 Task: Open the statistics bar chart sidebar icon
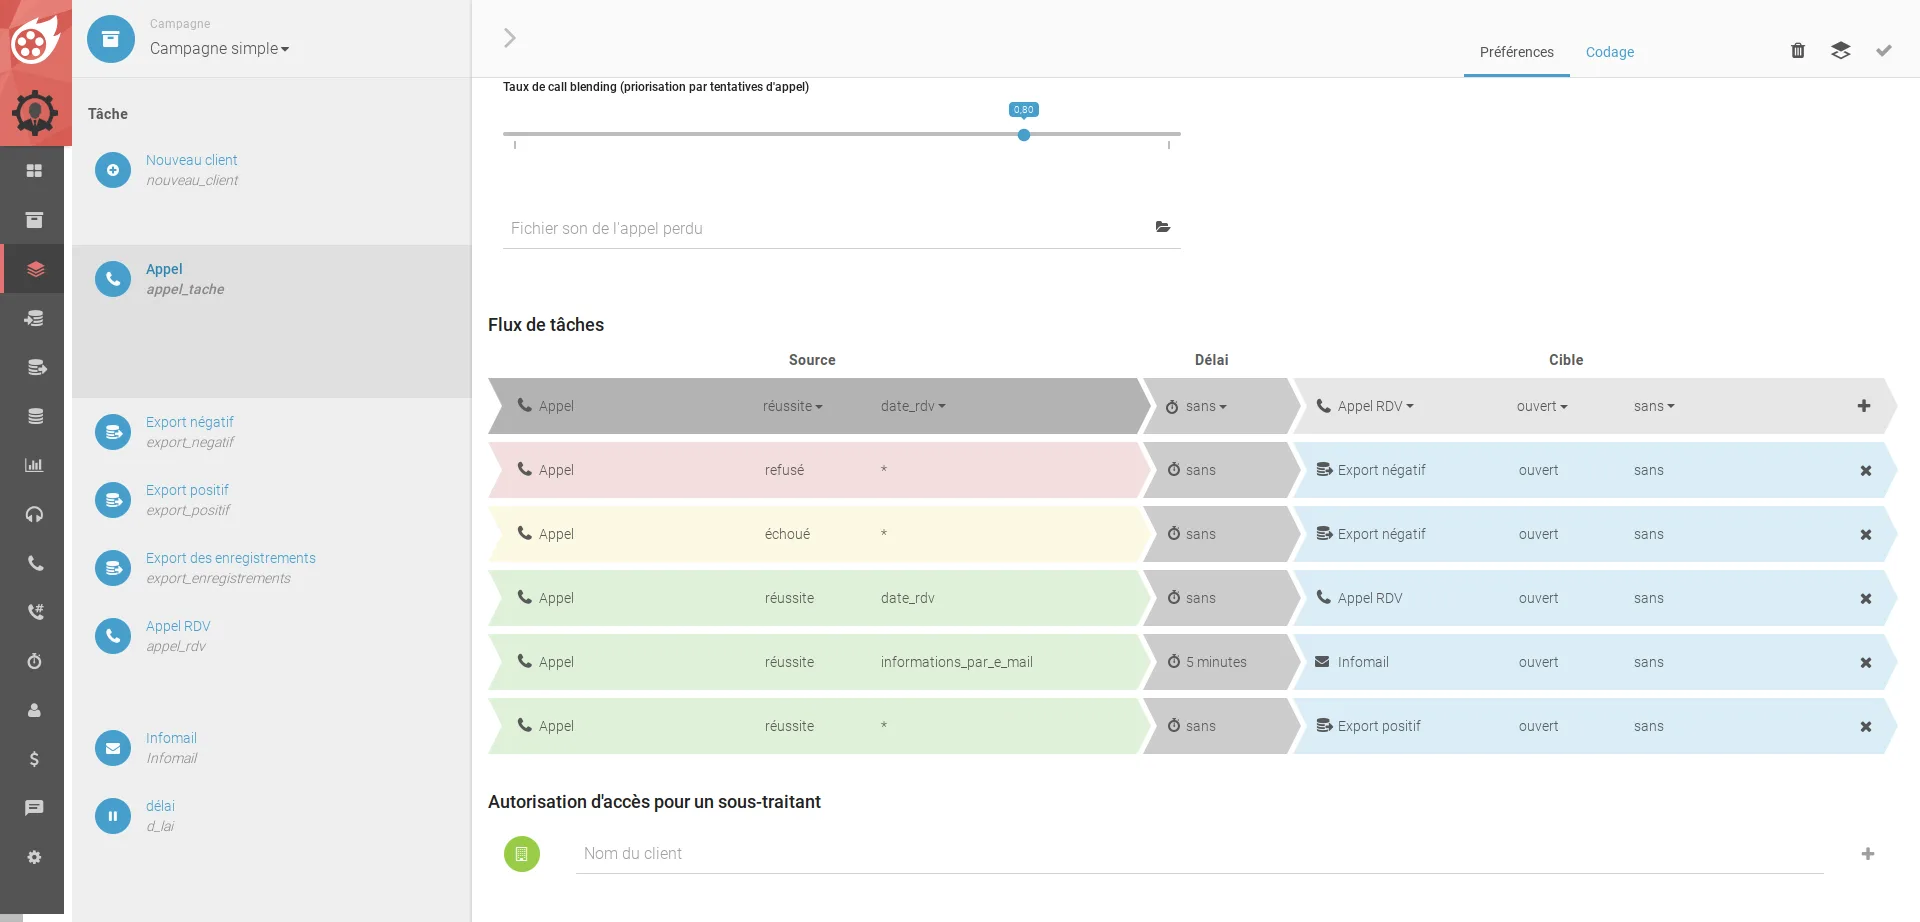point(34,465)
